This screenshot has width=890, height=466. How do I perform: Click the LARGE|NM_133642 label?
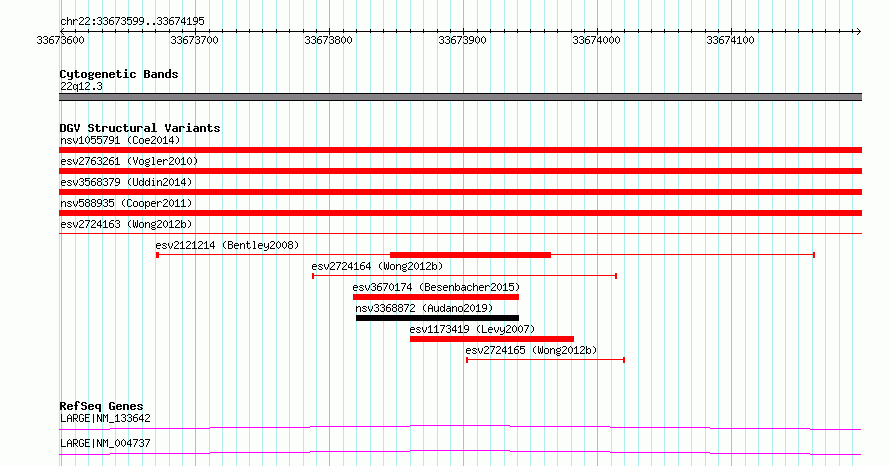pyautogui.click(x=106, y=418)
